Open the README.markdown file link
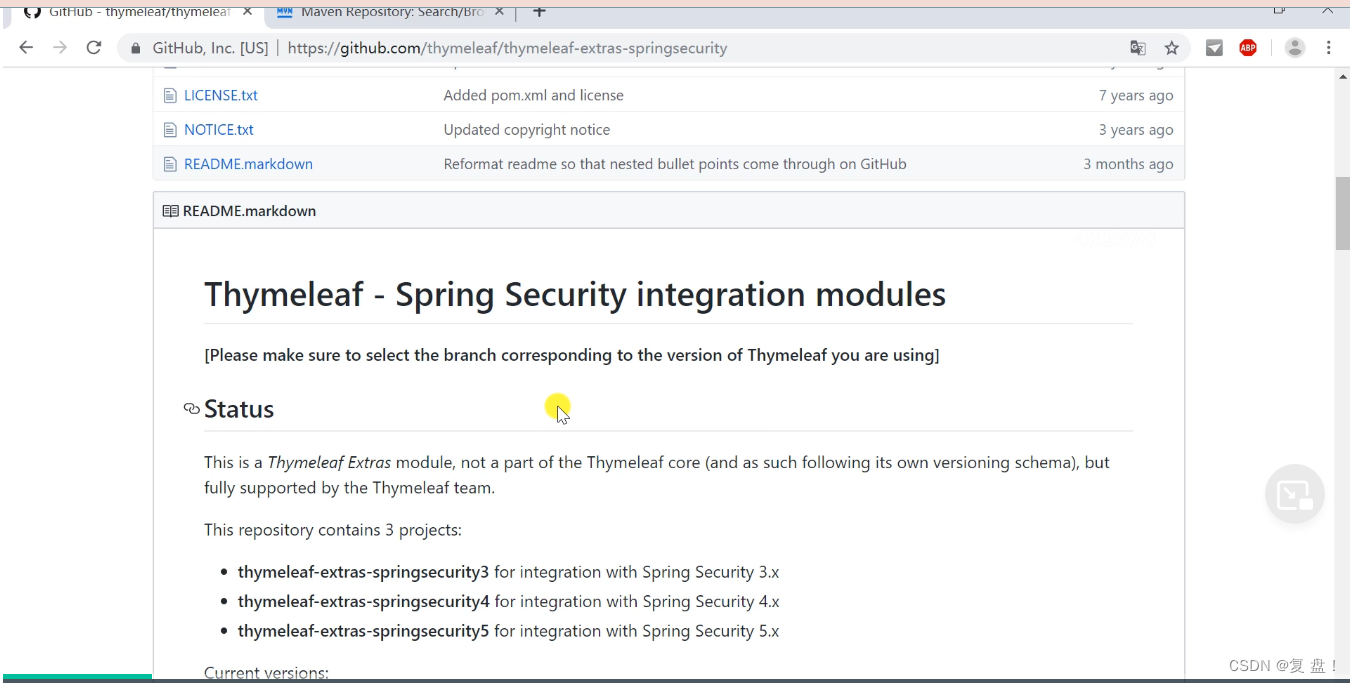1350x683 pixels. click(248, 164)
